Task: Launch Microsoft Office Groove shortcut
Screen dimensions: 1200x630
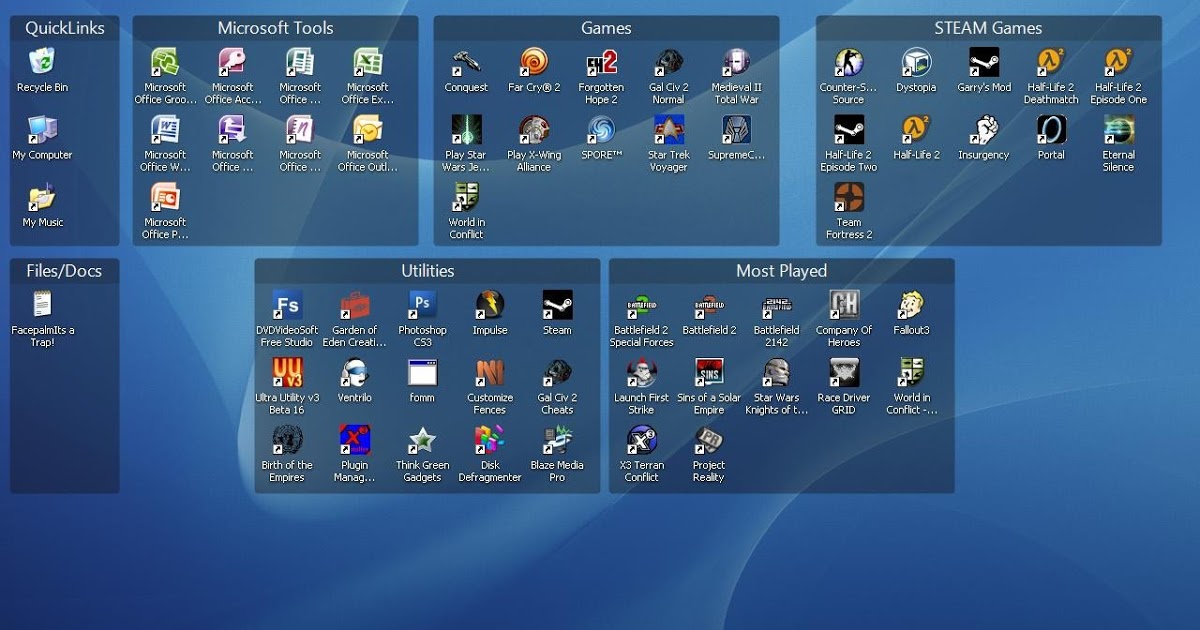Action: point(165,62)
